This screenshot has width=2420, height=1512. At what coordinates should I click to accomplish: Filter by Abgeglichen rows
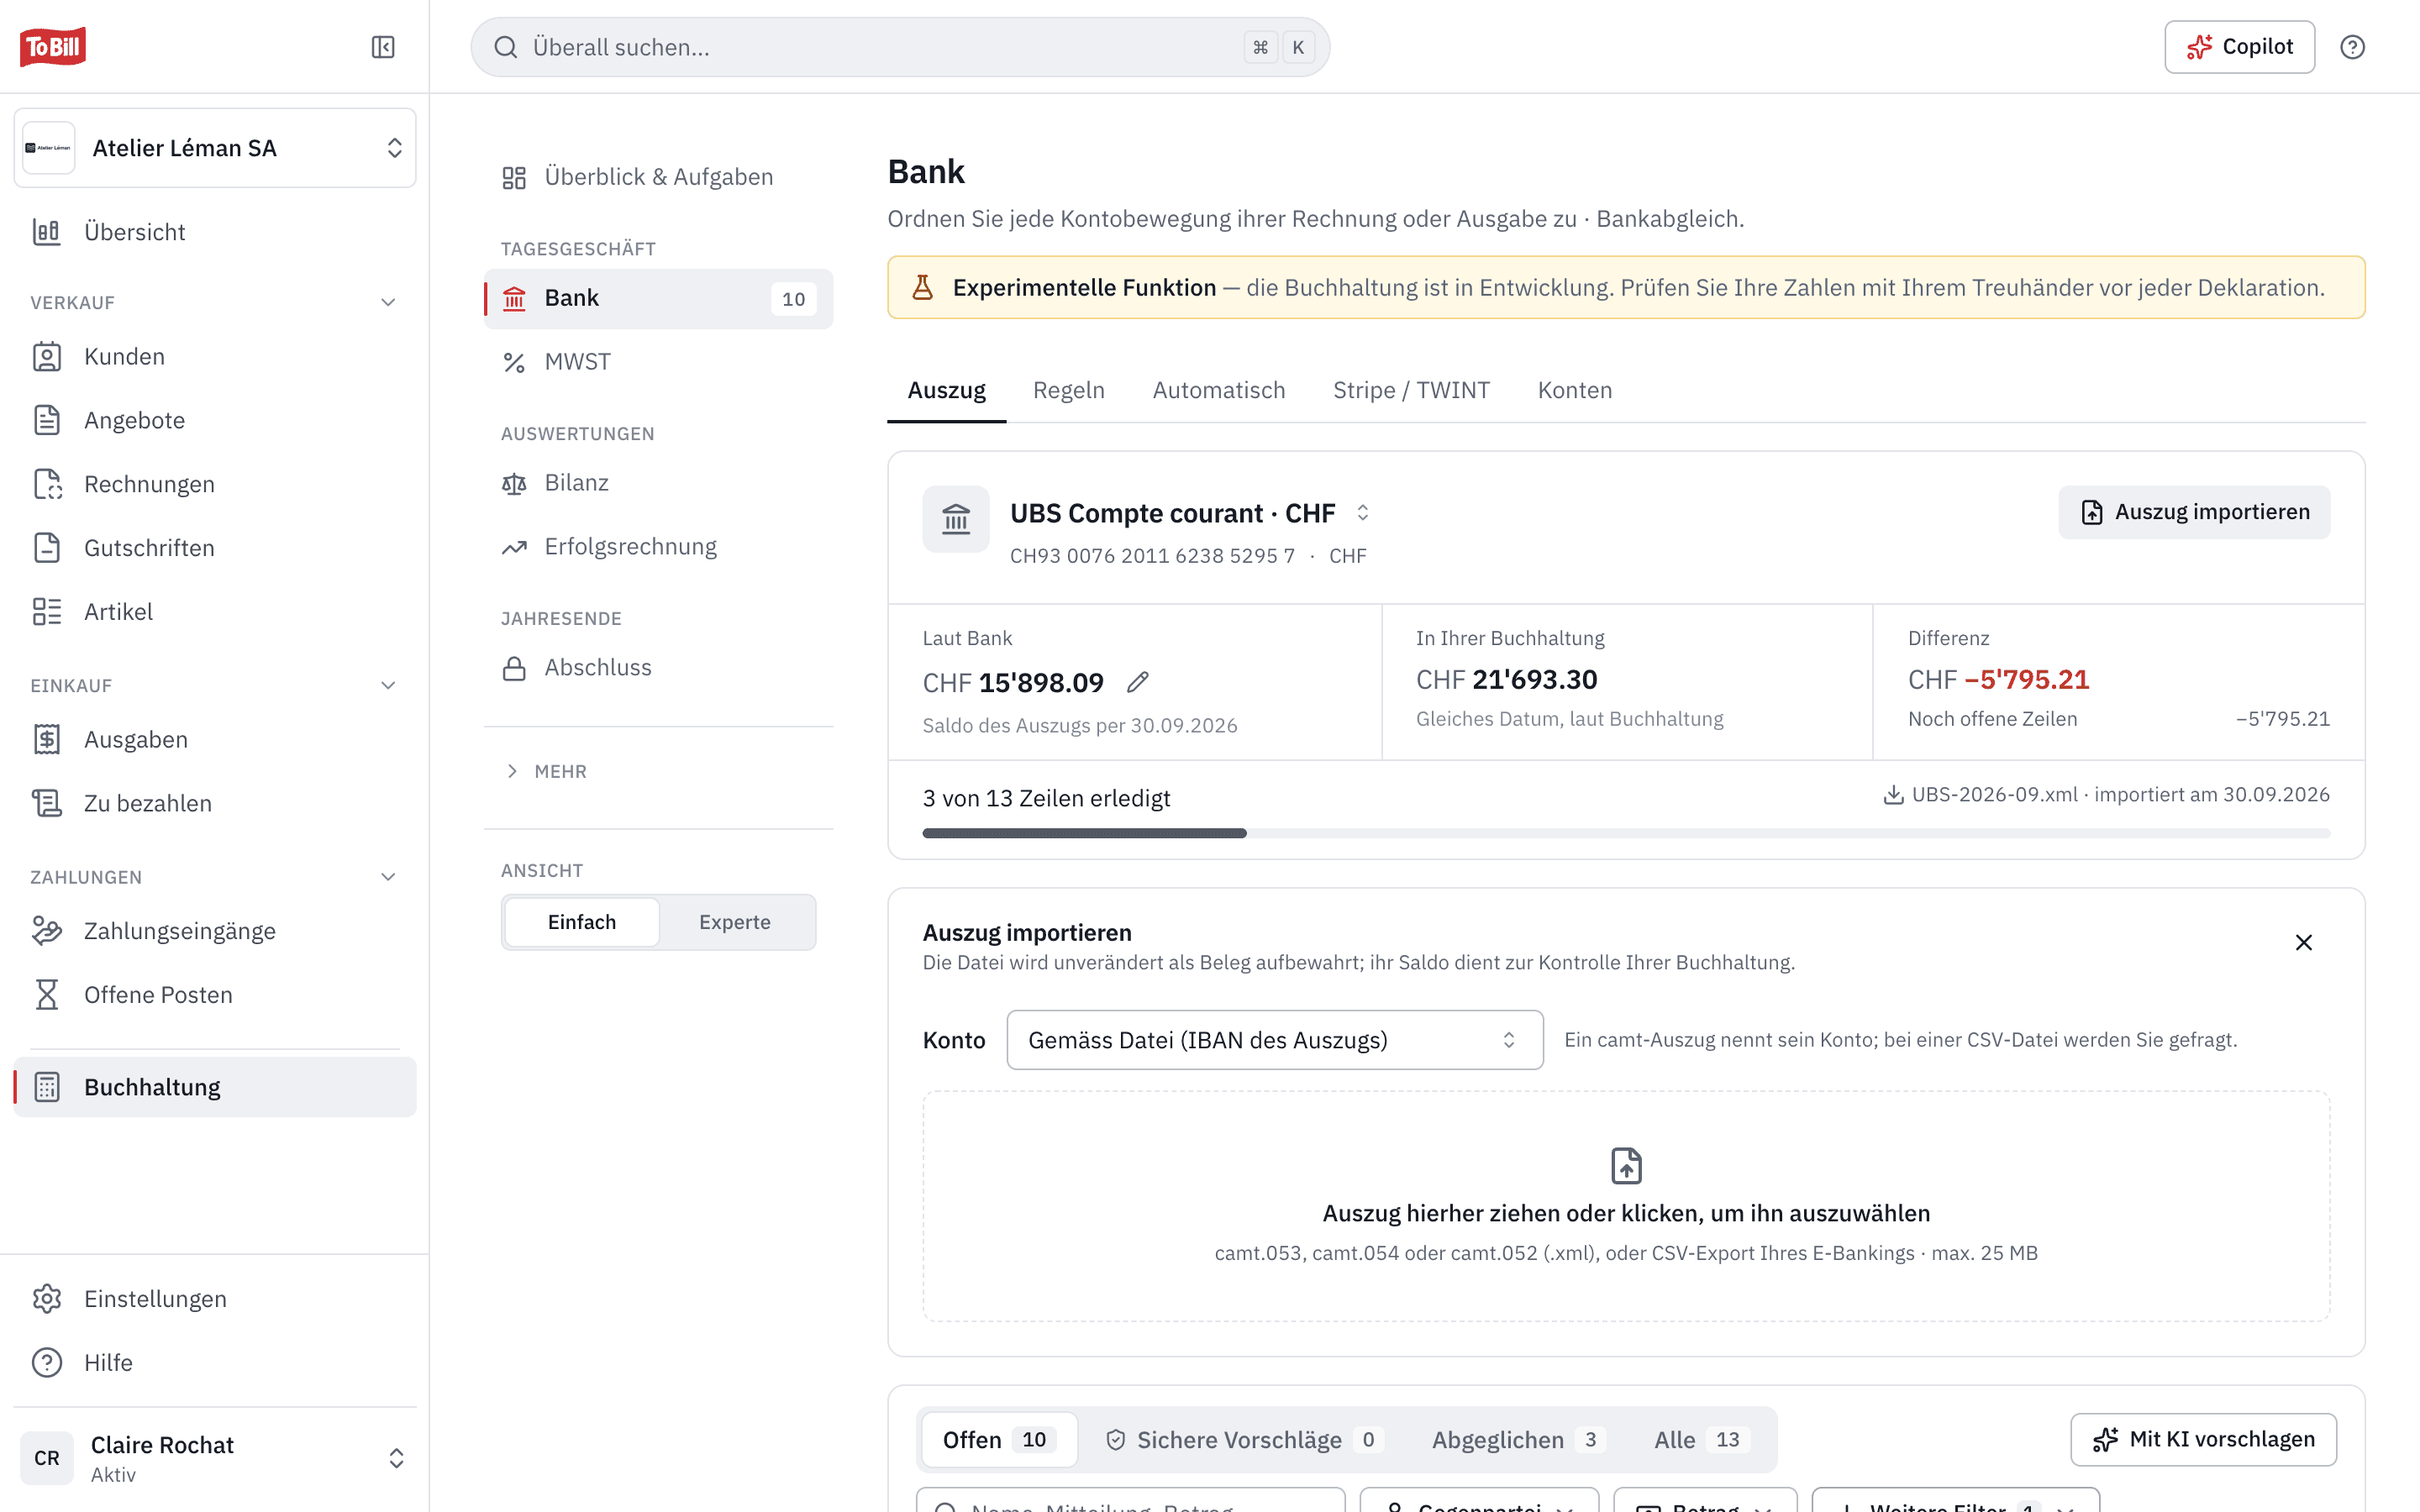[x=1518, y=1440]
